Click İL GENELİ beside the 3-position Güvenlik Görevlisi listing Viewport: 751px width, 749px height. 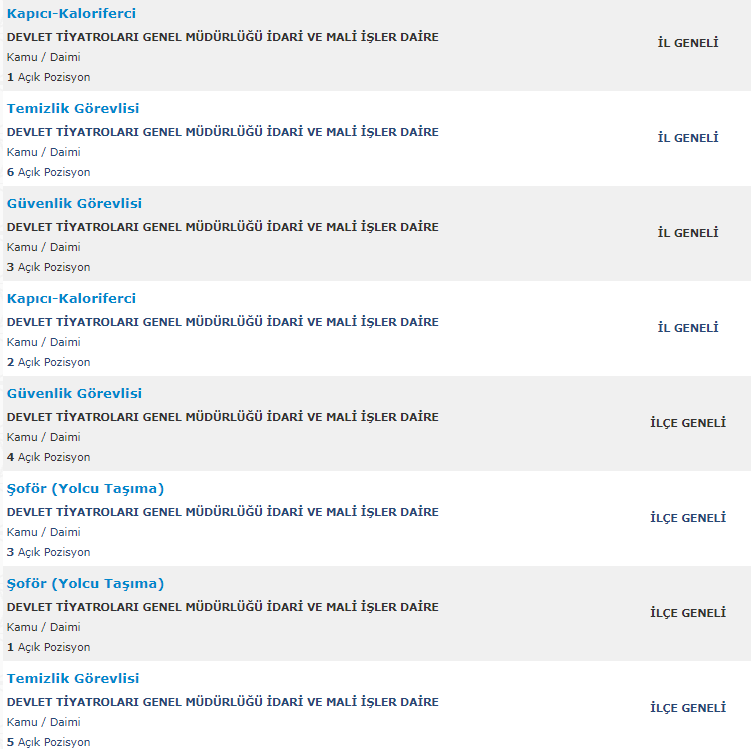point(688,233)
